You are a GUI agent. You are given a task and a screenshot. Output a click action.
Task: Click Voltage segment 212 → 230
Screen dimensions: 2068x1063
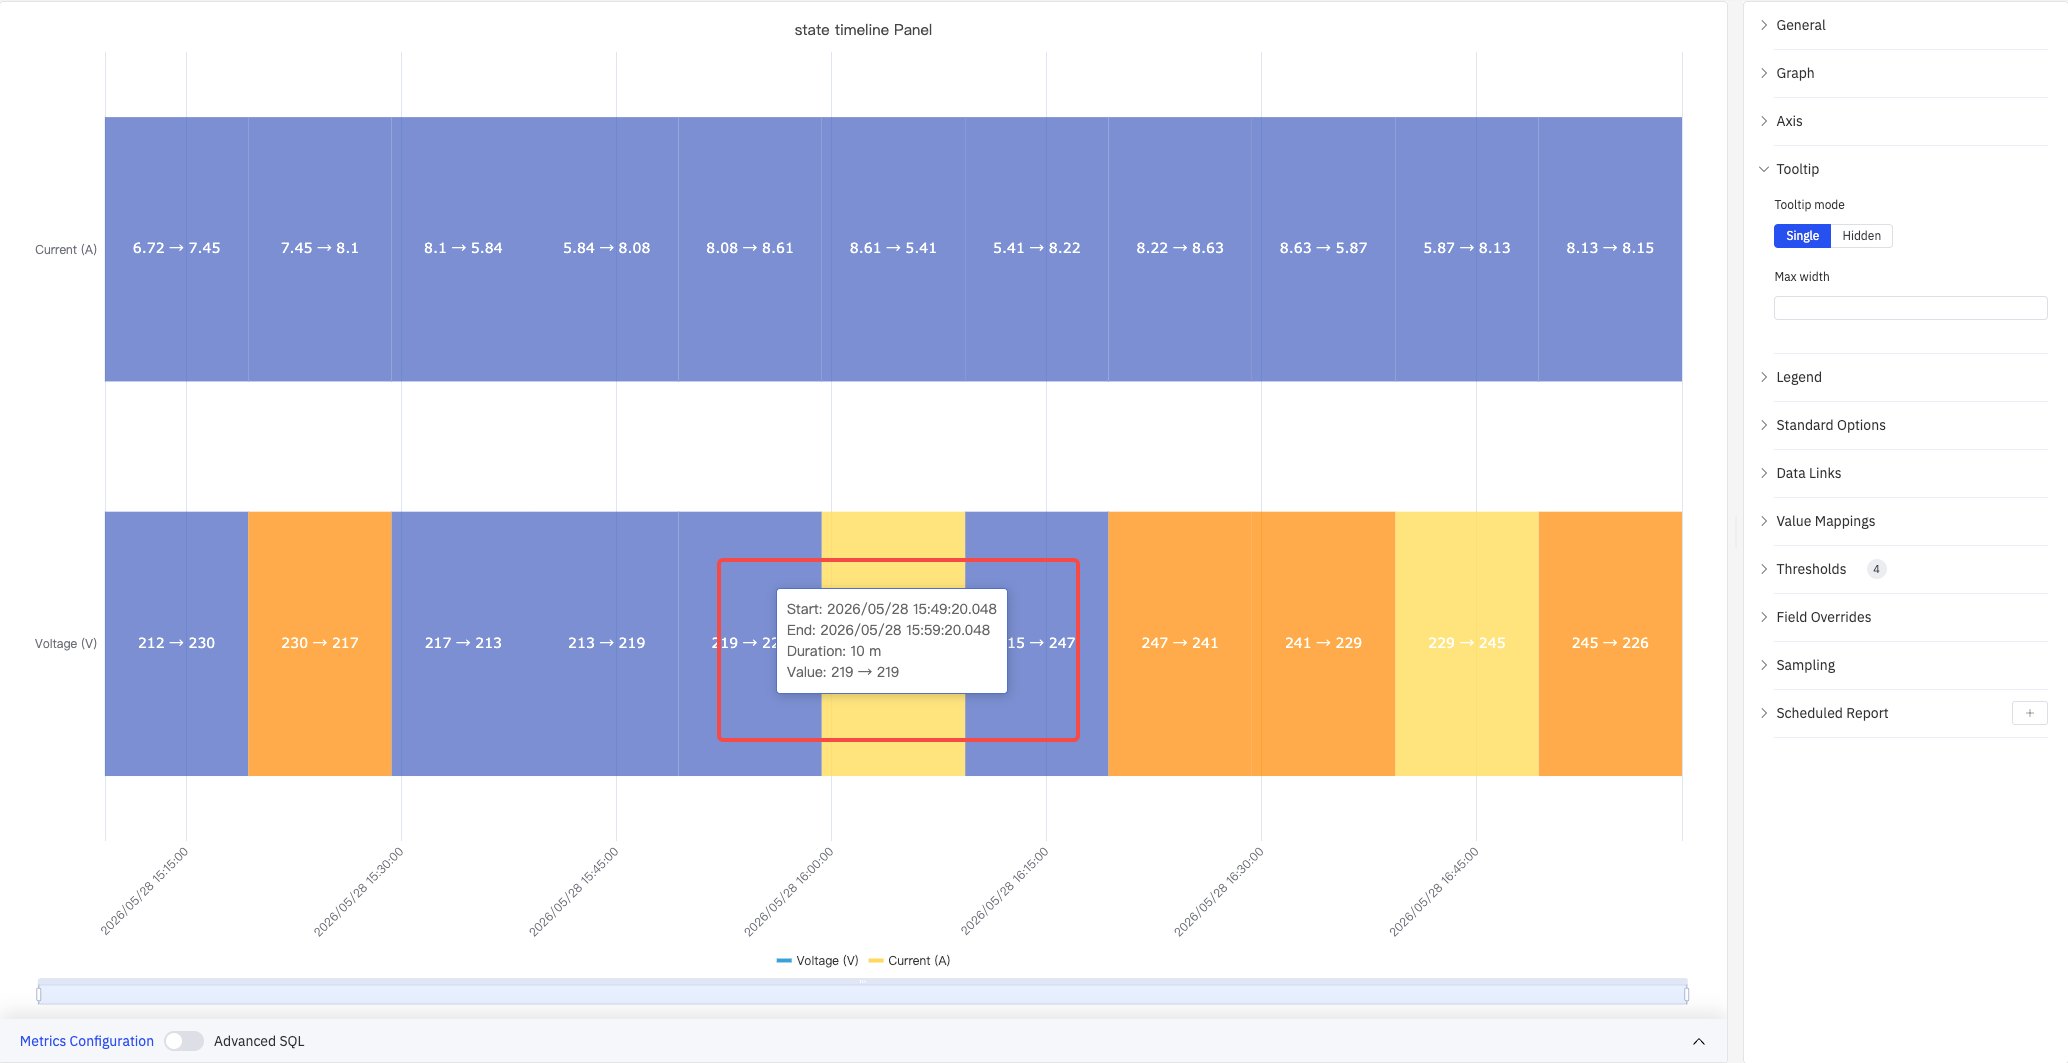tap(176, 643)
